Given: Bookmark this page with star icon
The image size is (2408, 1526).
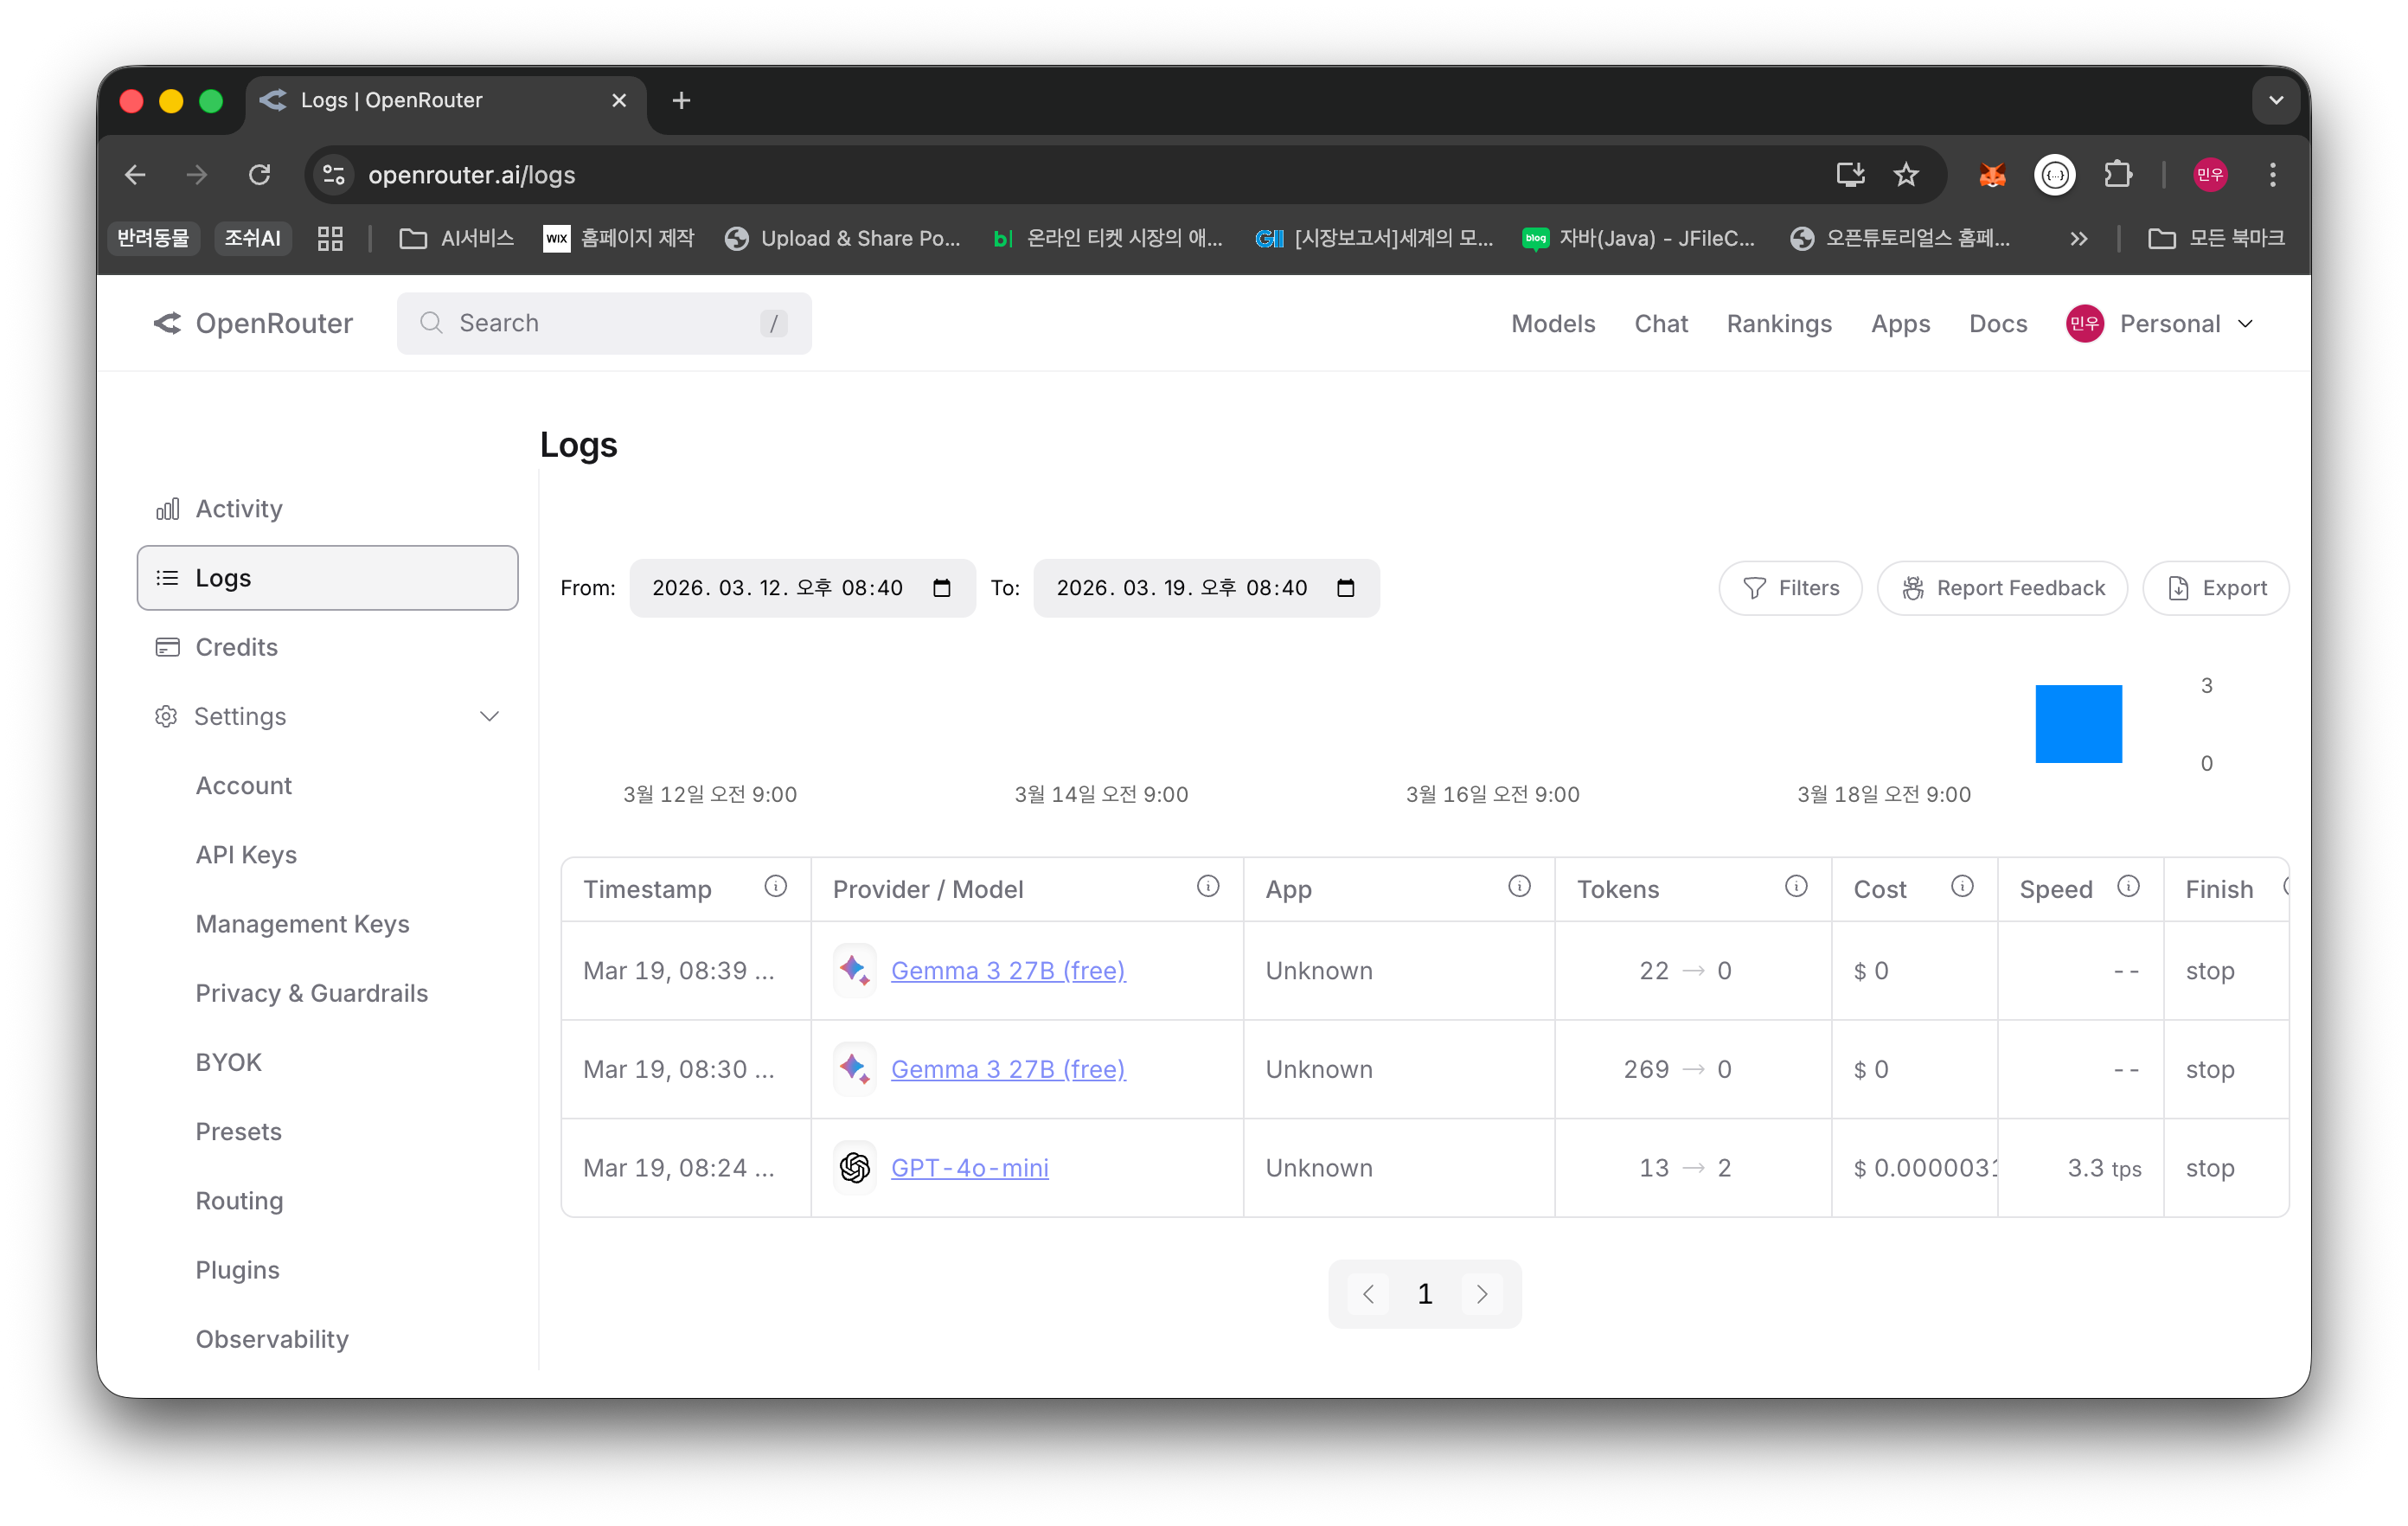Looking at the screenshot, I should [x=1906, y=175].
